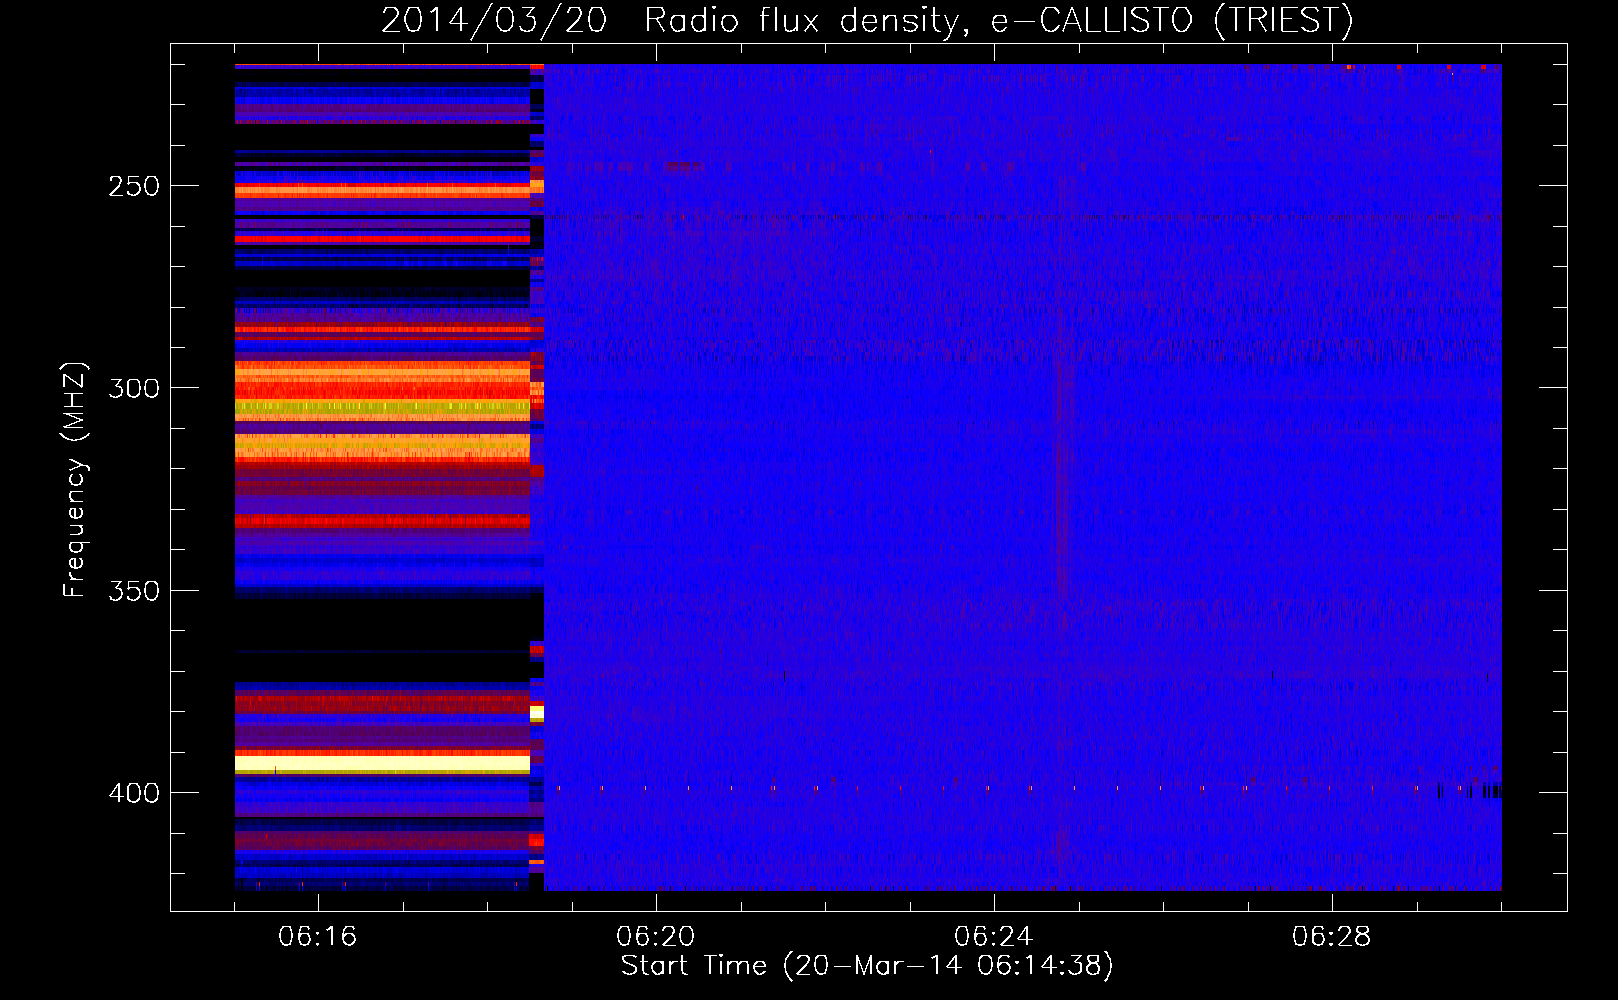Click the 'Frequency (MHZ)' axis title
Viewport: 1618px width, 1000px height.
pos(75,479)
